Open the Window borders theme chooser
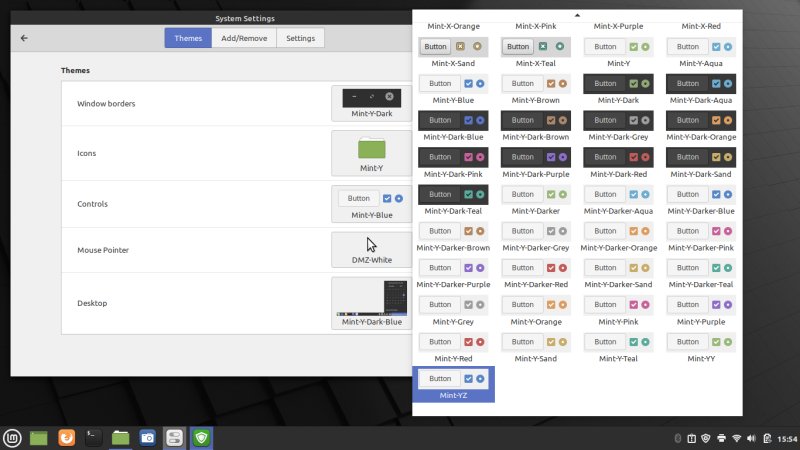Image resolution: width=800 pixels, height=450 pixels. [370, 103]
